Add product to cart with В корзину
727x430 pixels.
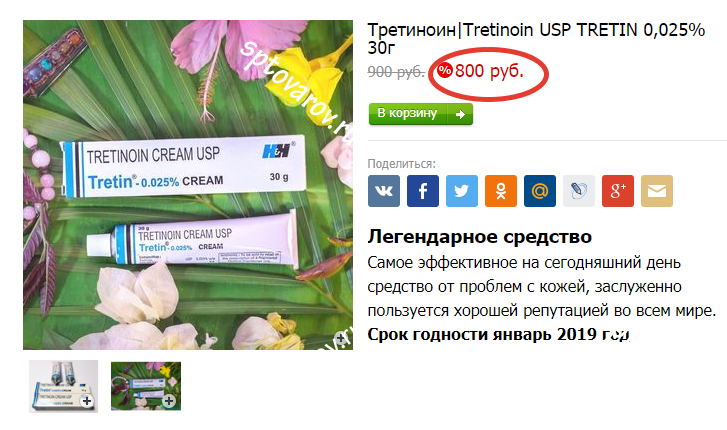tap(421, 114)
